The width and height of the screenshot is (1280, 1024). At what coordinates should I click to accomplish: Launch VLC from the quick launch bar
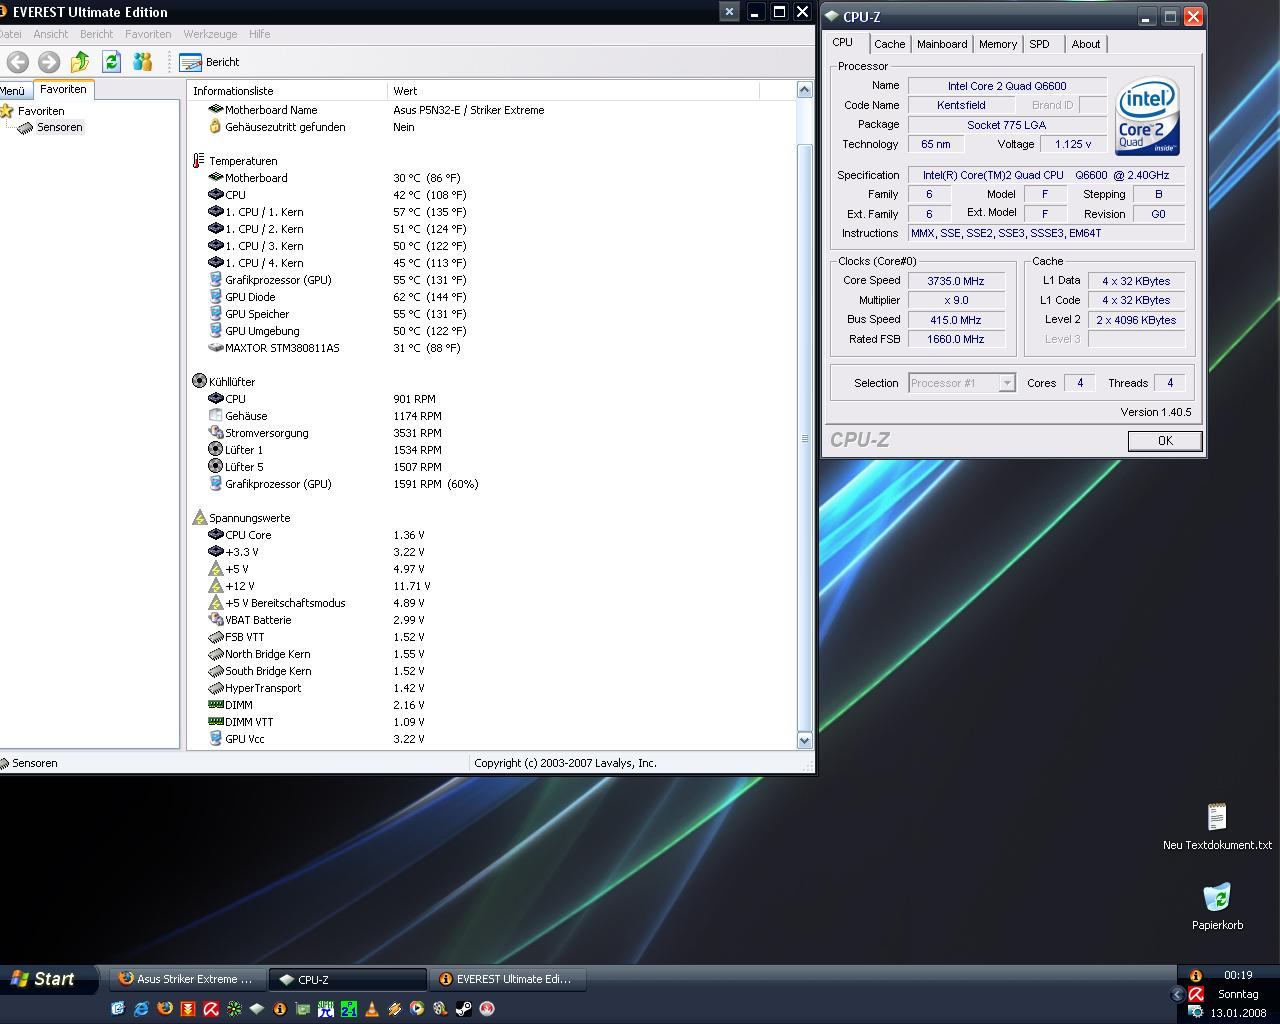point(371,1009)
